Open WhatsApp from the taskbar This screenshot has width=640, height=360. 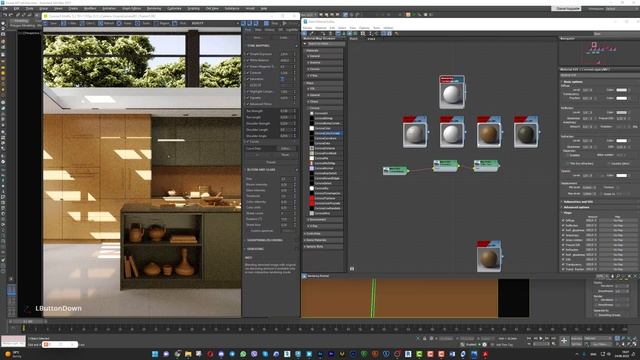tap(243, 354)
